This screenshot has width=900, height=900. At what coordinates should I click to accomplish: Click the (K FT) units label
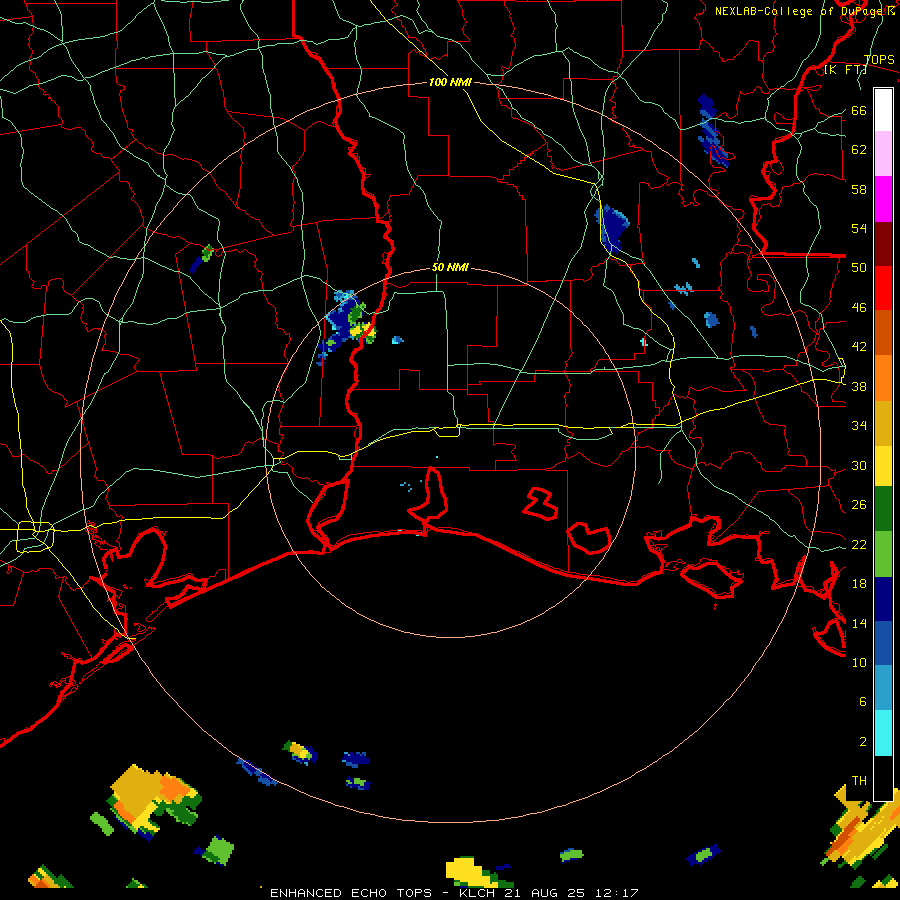[x=845, y=70]
